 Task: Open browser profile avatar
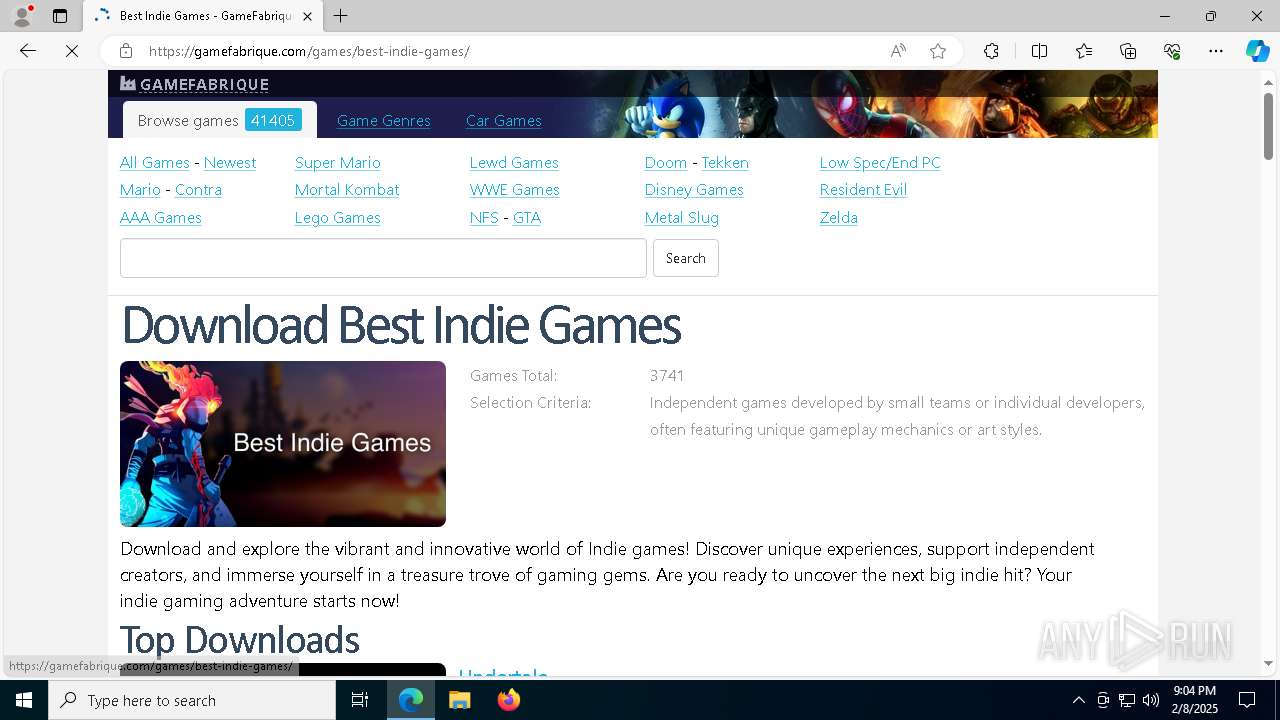[22, 16]
